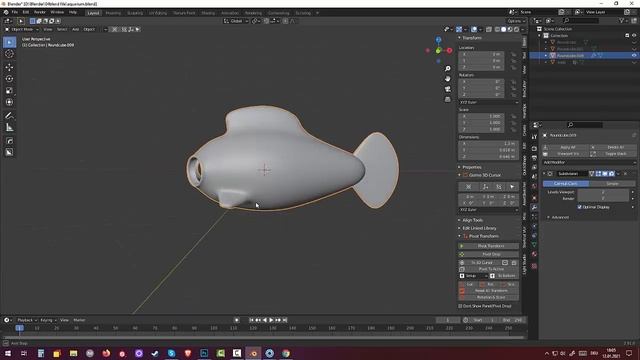Open the timeline Playback dropdown
The height and width of the screenshot is (360, 640).
27,320
